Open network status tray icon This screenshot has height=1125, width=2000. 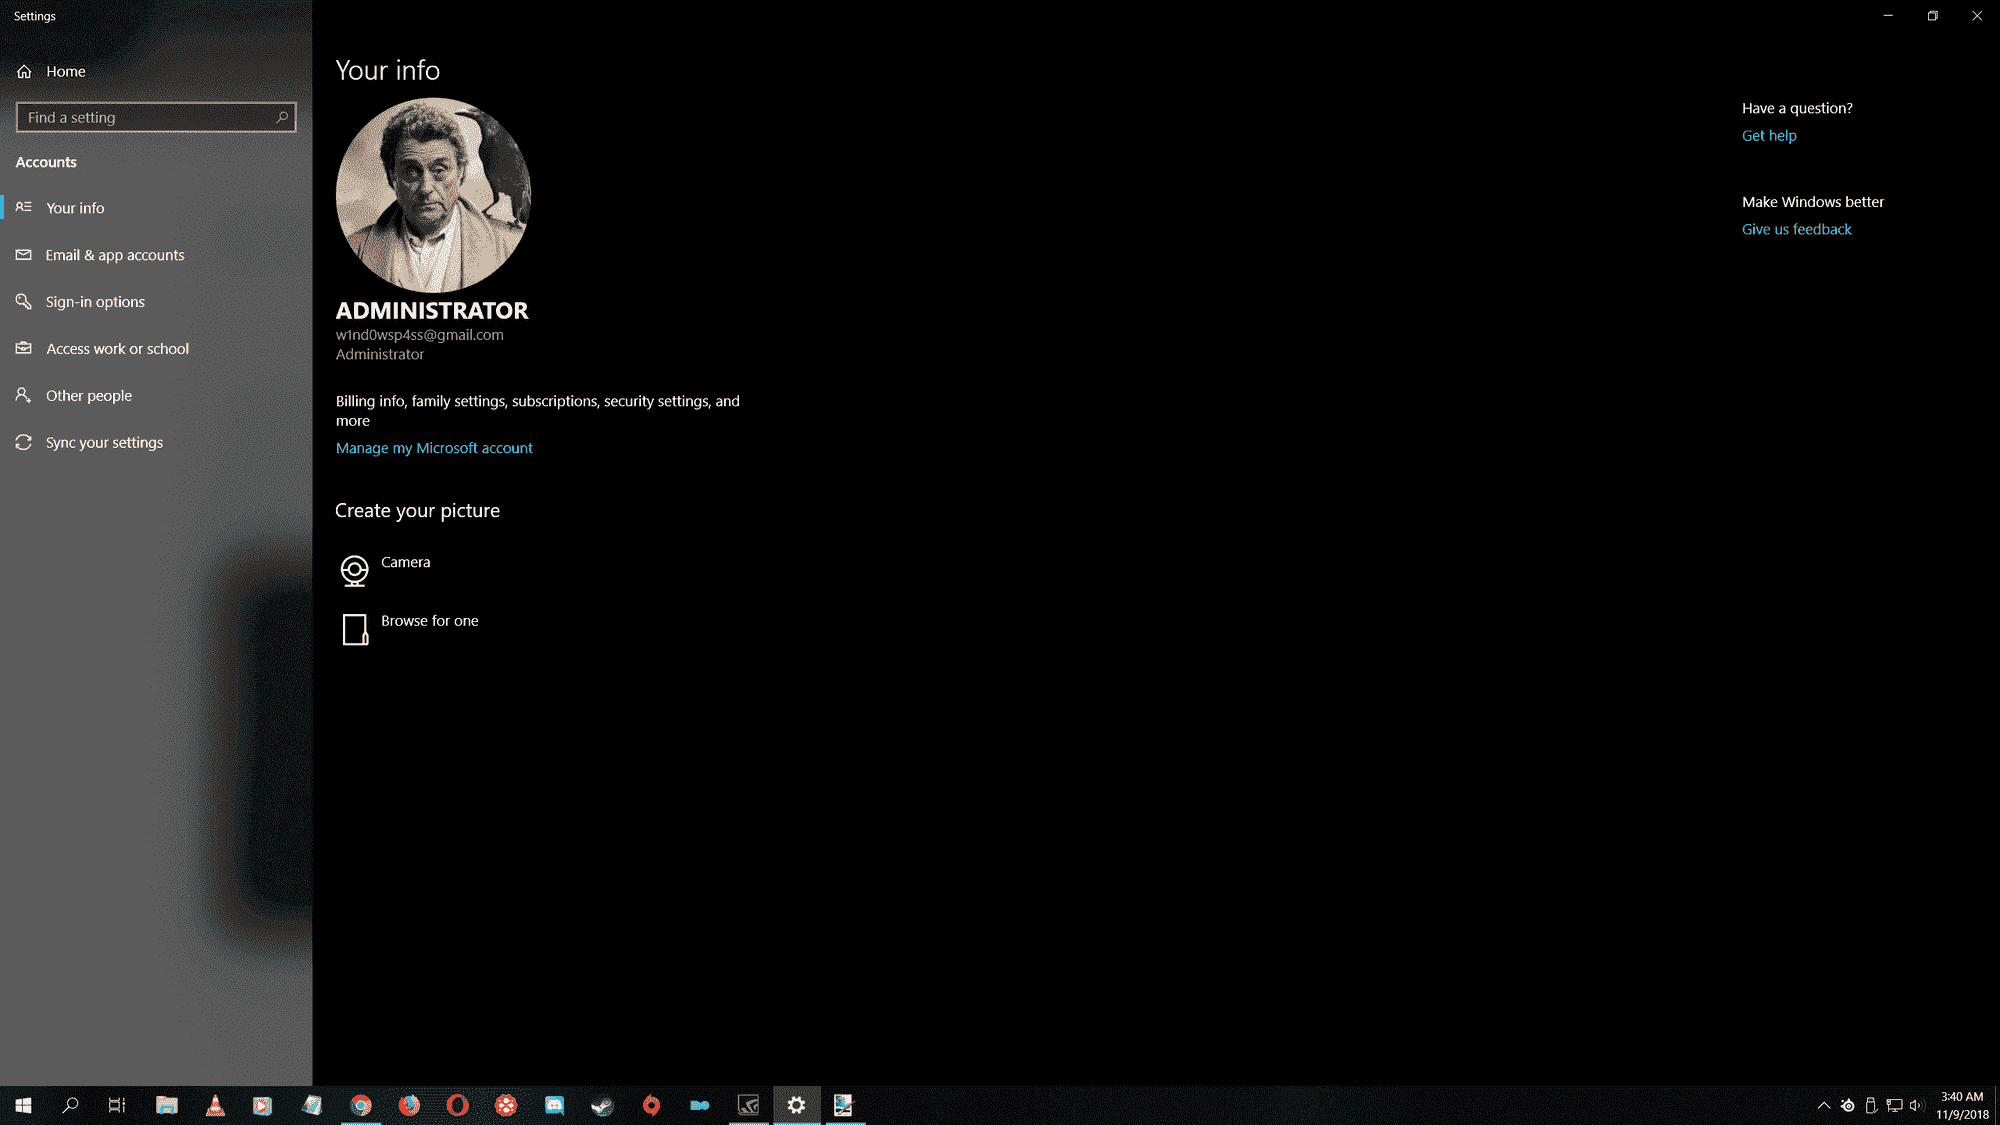click(x=1894, y=1105)
